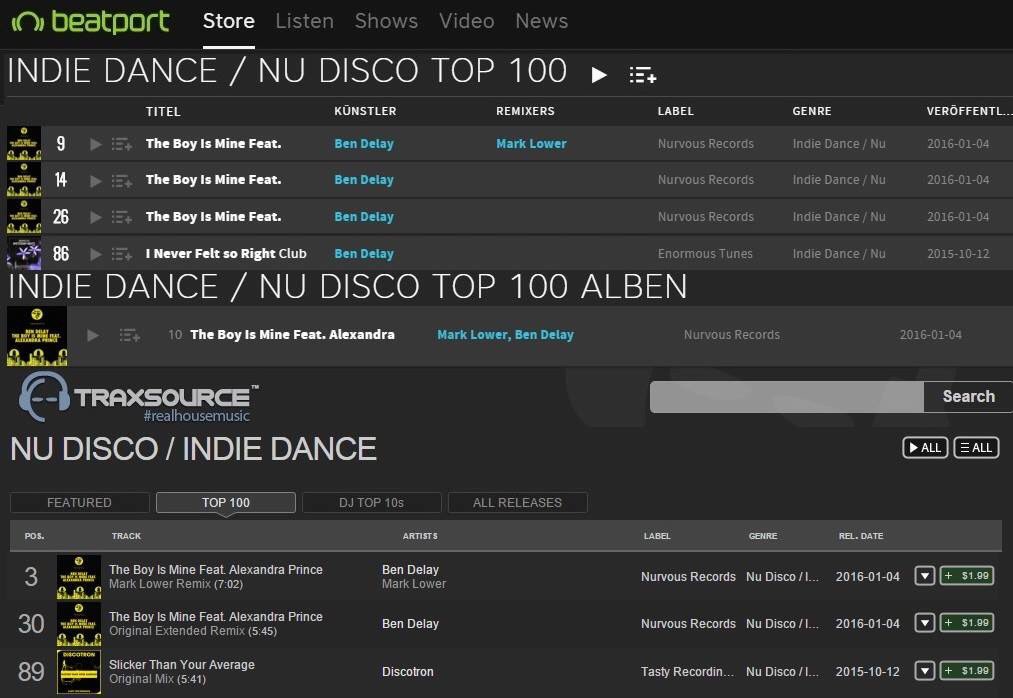Open Traxsource position 3 track artwork

(79, 576)
